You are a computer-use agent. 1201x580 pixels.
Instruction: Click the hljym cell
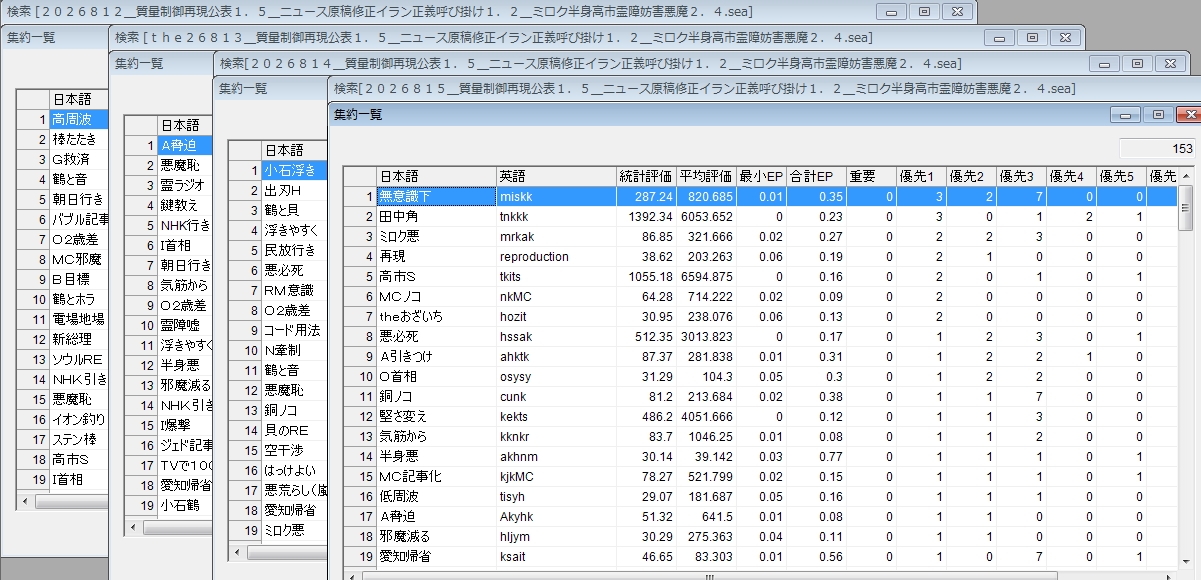pyautogui.click(x=555, y=537)
